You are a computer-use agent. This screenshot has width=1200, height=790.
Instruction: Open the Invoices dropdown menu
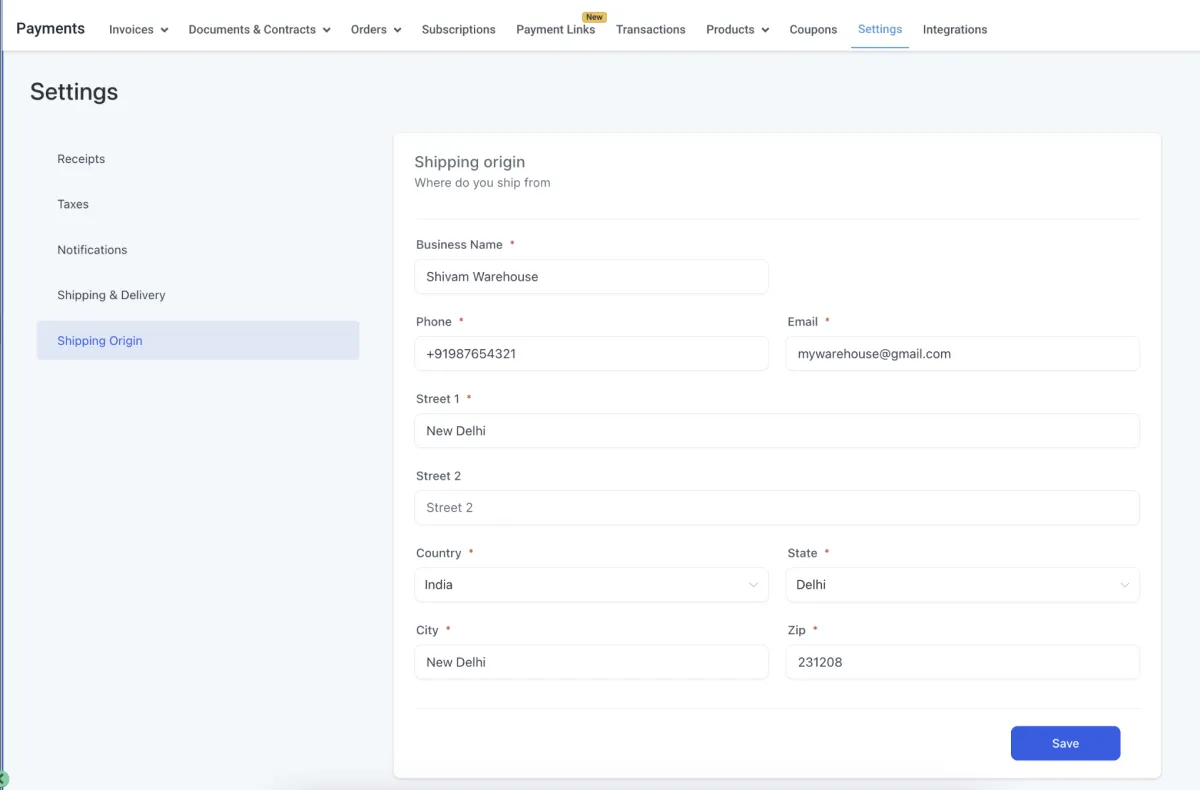[138, 30]
